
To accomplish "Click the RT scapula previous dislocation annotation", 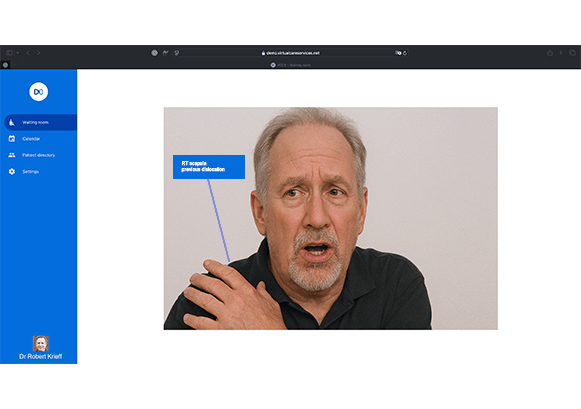I will click(x=209, y=167).
